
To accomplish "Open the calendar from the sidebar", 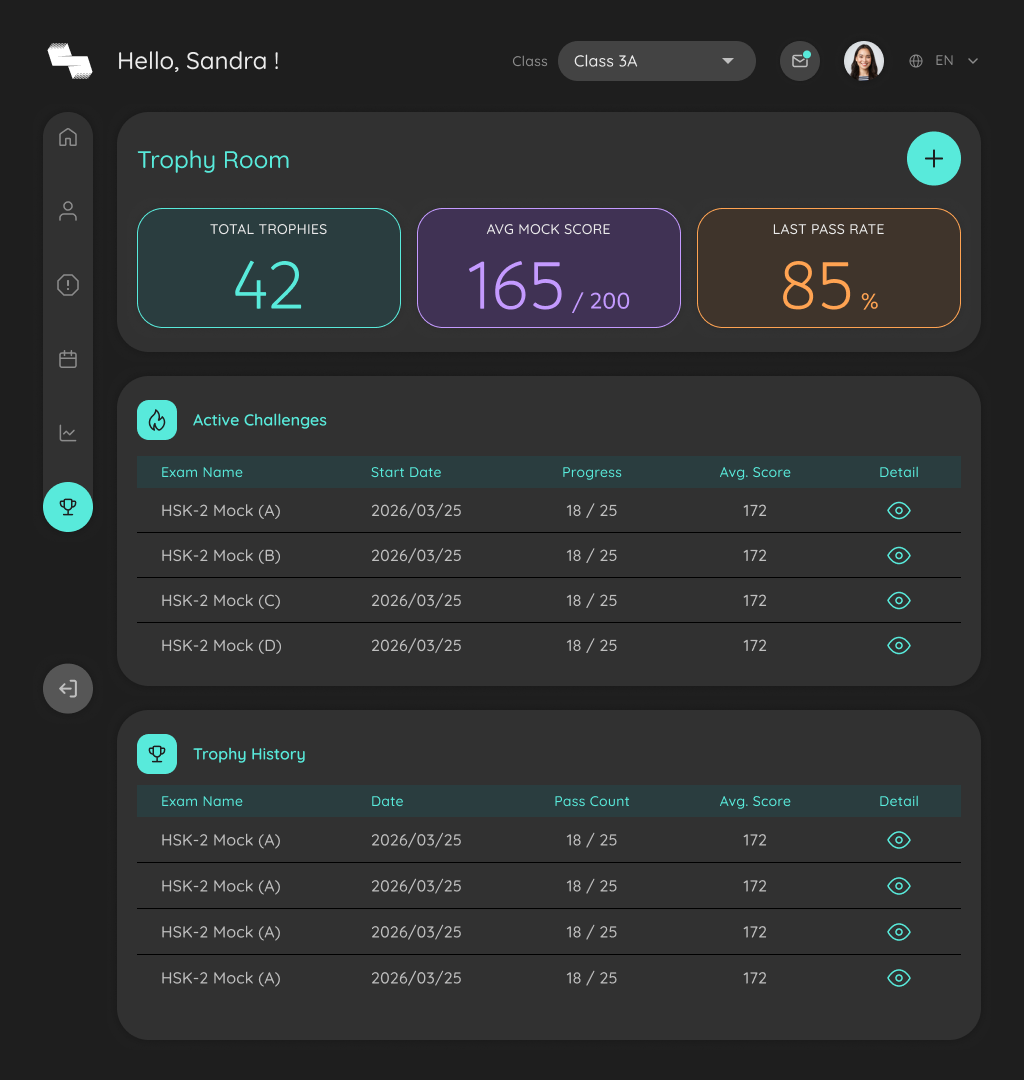I will tap(67, 359).
